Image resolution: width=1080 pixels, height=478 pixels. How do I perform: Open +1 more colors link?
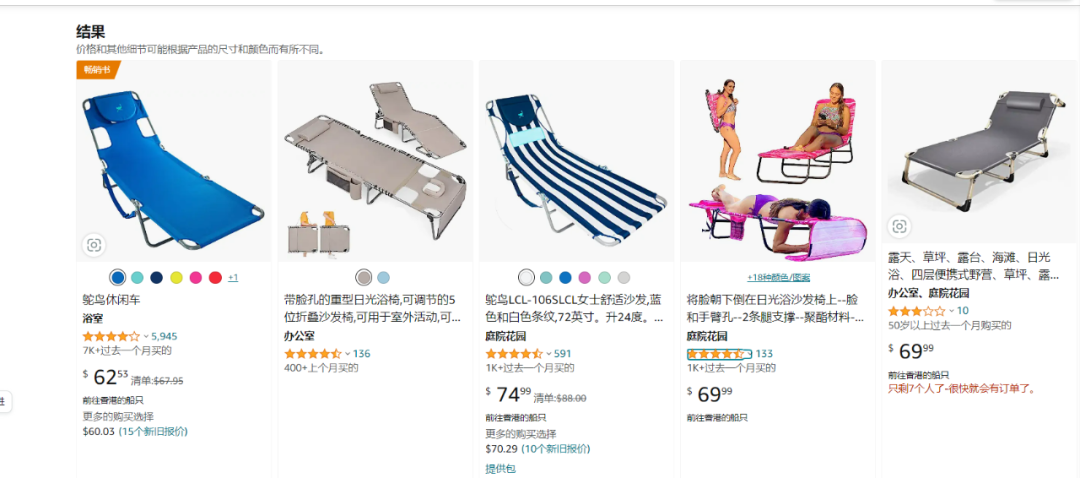pyautogui.click(x=233, y=278)
